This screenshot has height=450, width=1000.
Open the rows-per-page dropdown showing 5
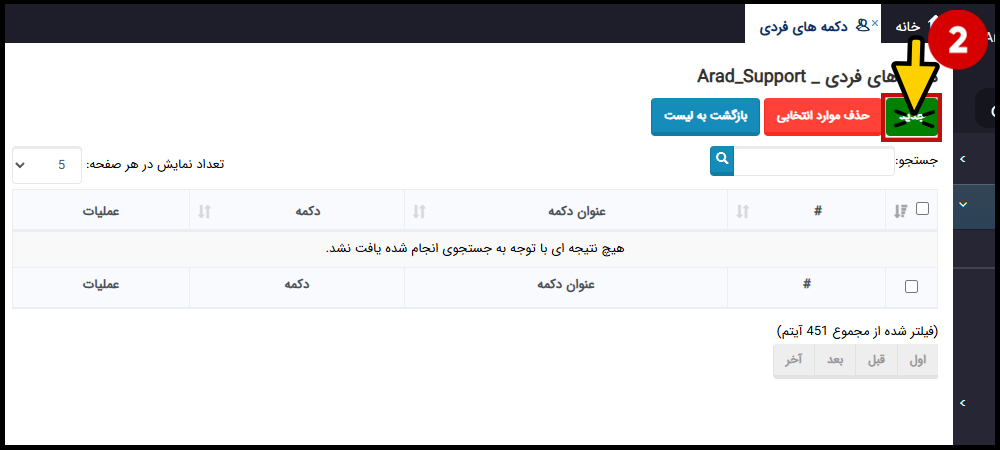[47, 165]
